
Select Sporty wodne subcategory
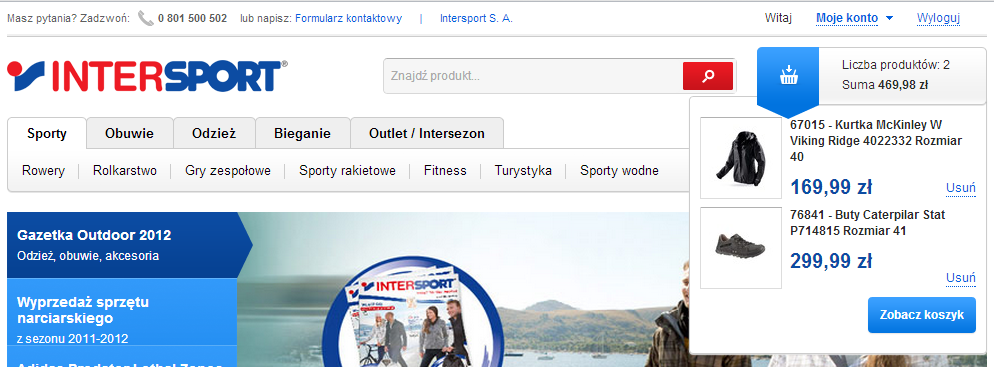(x=619, y=171)
